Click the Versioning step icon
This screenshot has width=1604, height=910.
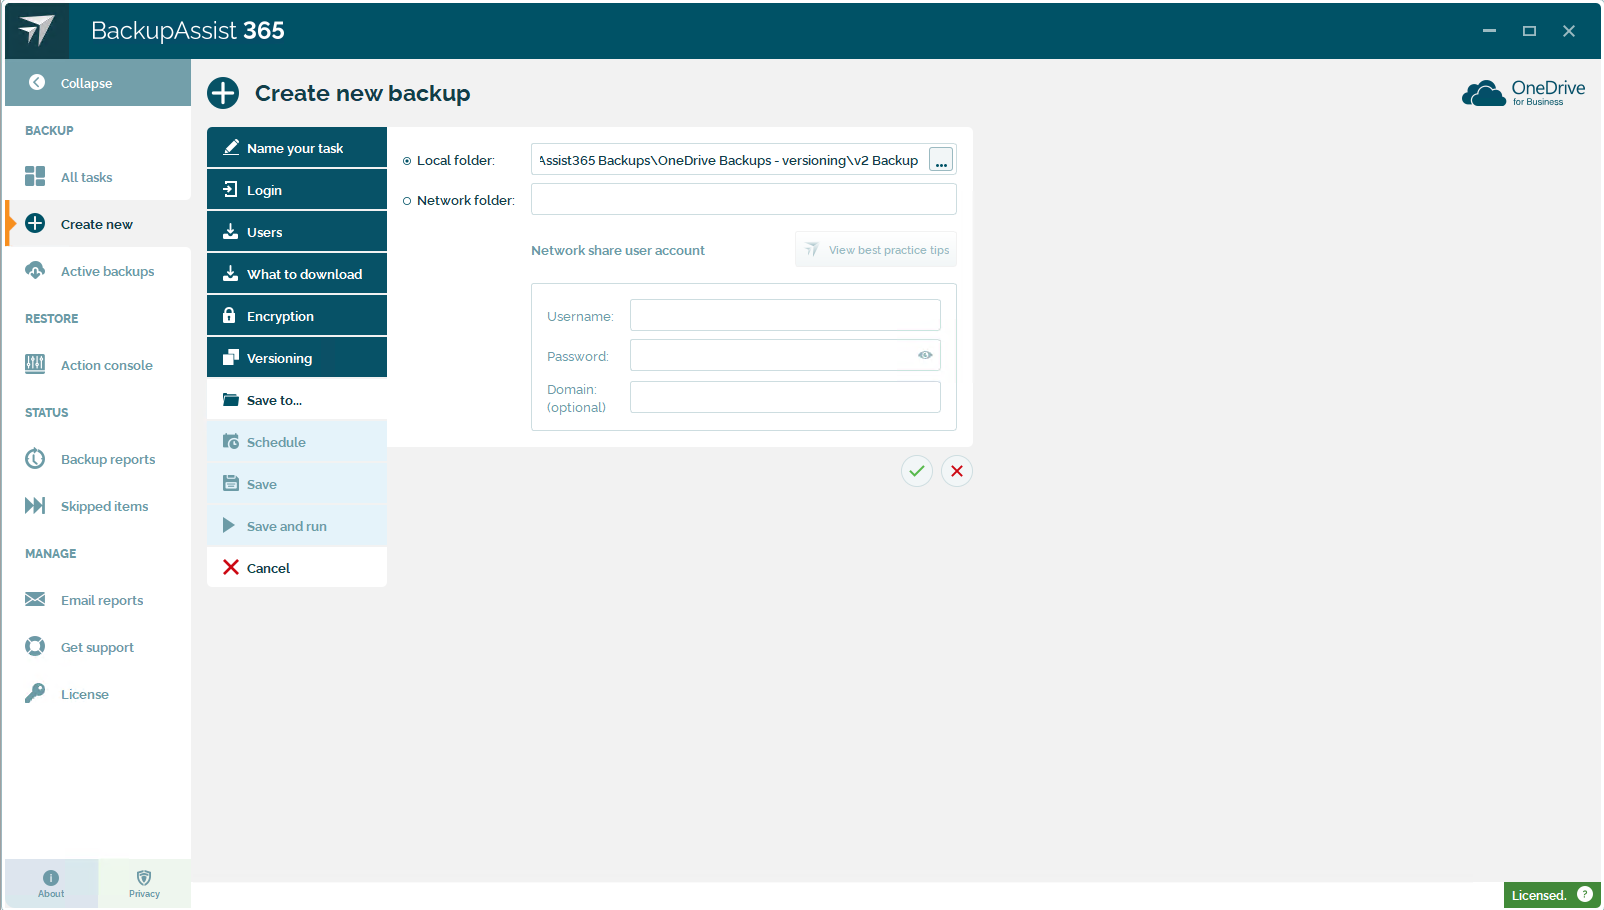[x=230, y=357]
